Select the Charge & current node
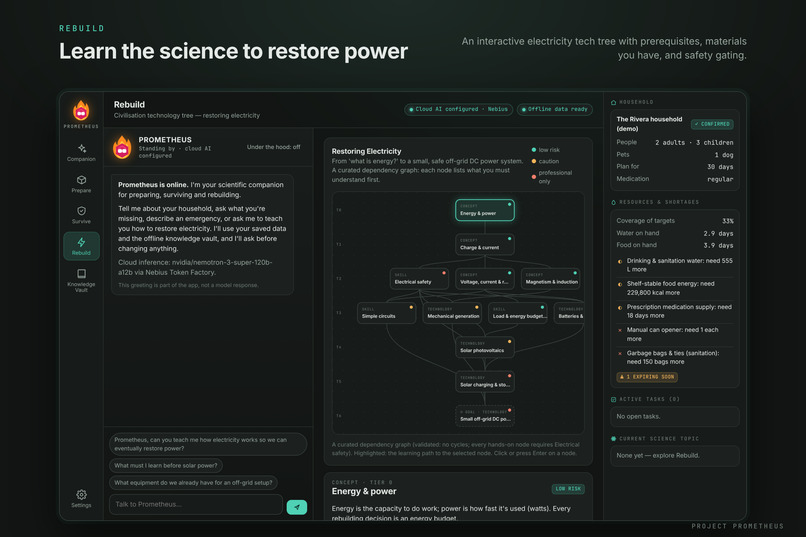Viewport: 806px width, 537px height. (485, 245)
